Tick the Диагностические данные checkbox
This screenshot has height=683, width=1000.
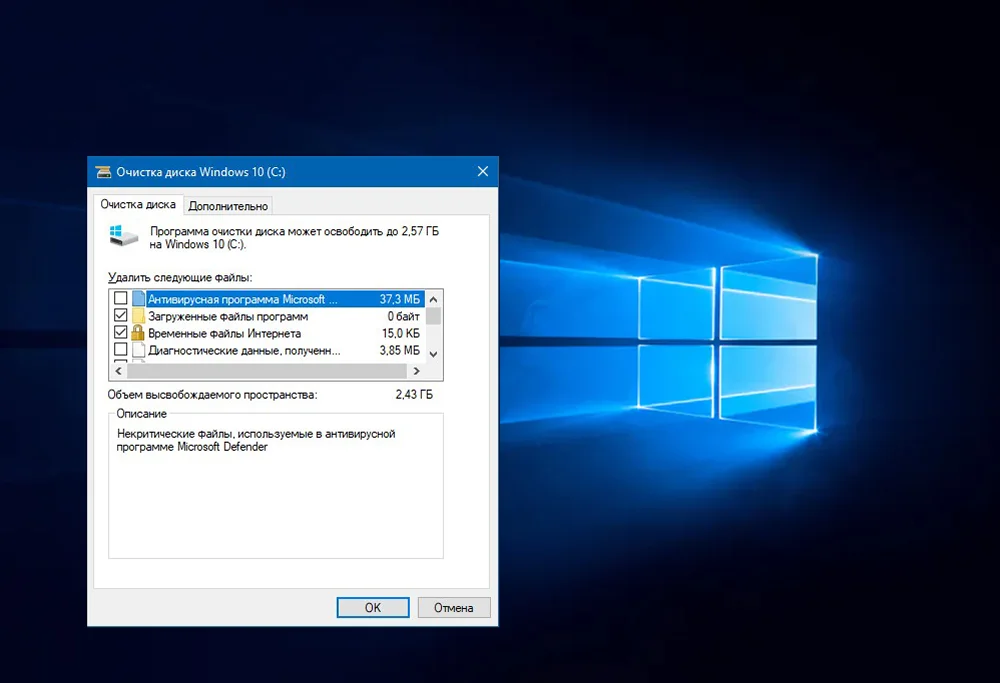[121, 351]
